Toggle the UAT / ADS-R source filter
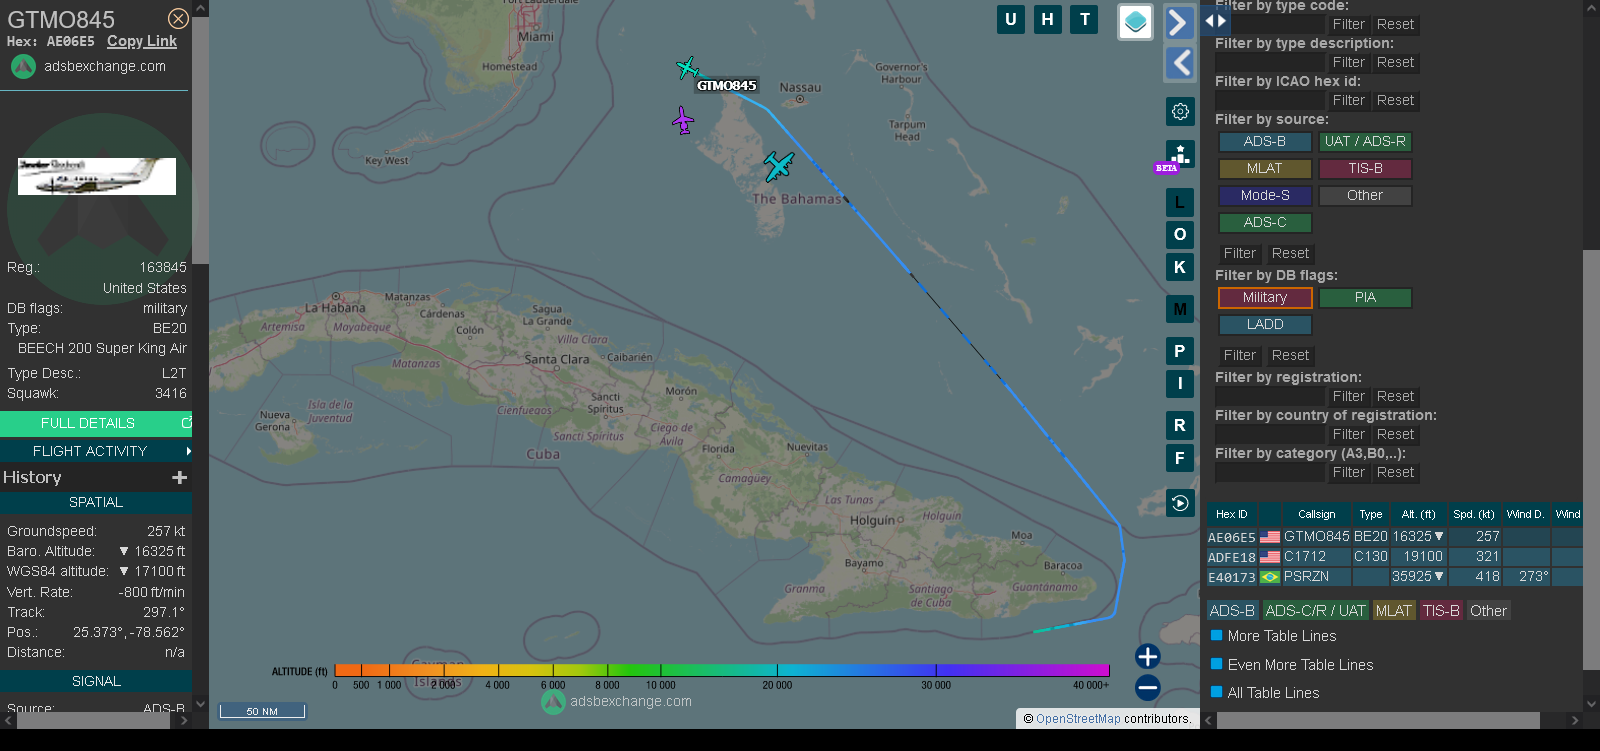Image resolution: width=1600 pixels, height=751 pixels. pyautogui.click(x=1365, y=142)
